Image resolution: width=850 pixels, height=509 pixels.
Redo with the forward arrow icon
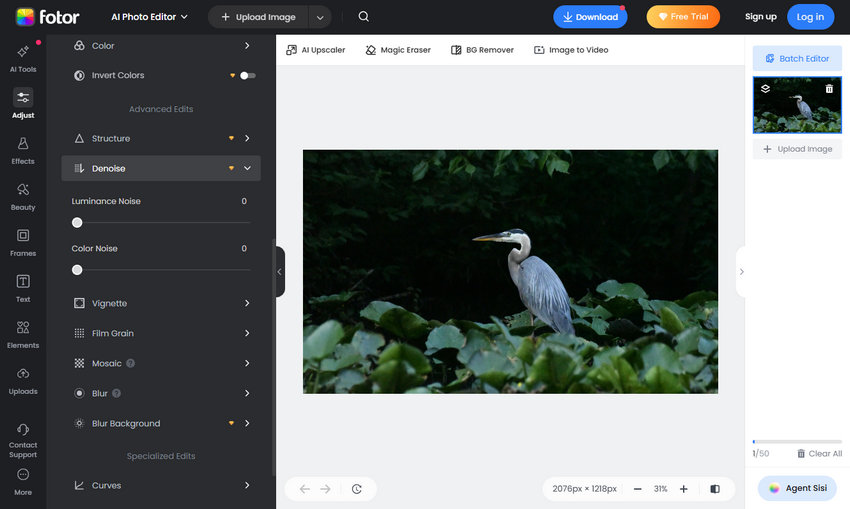tap(325, 489)
